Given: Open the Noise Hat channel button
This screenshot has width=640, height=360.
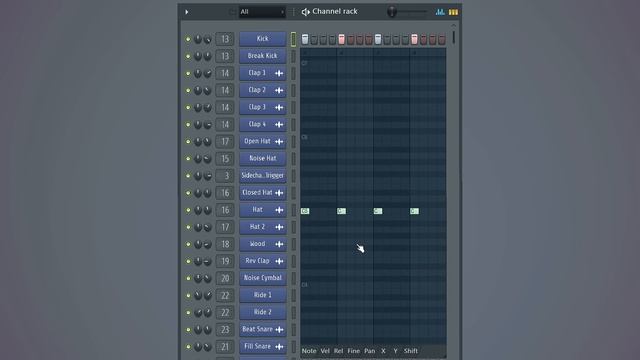Looking at the screenshot, I should tap(262, 158).
